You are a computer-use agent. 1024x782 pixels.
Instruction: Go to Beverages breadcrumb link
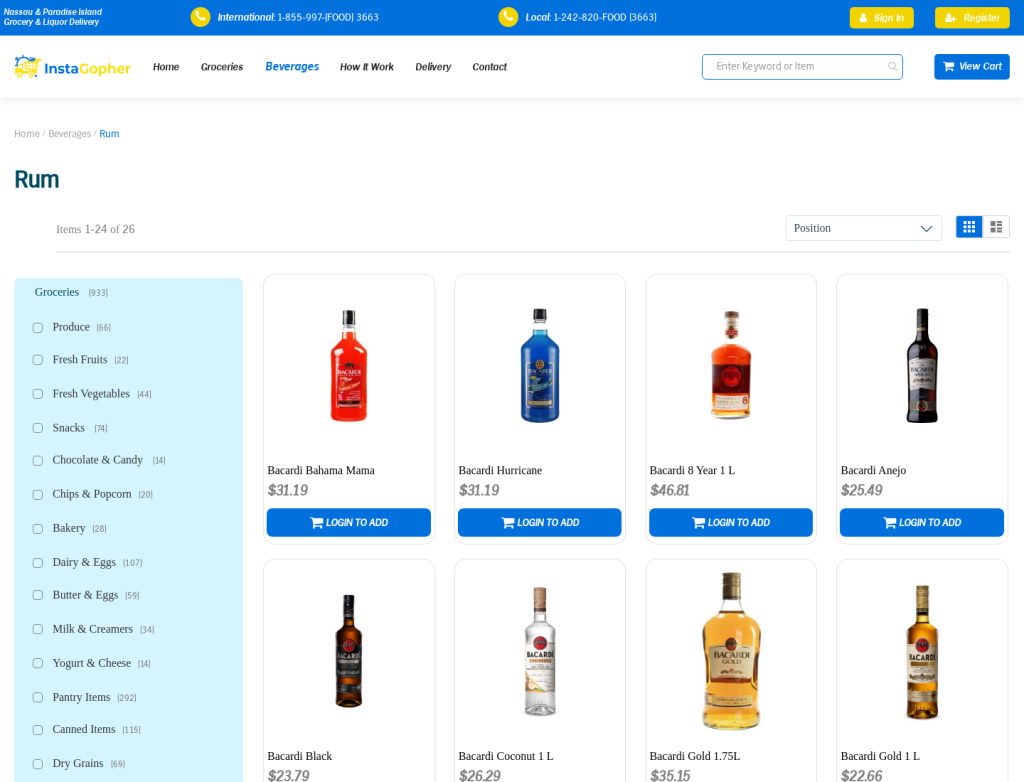pyautogui.click(x=69, y=134)
